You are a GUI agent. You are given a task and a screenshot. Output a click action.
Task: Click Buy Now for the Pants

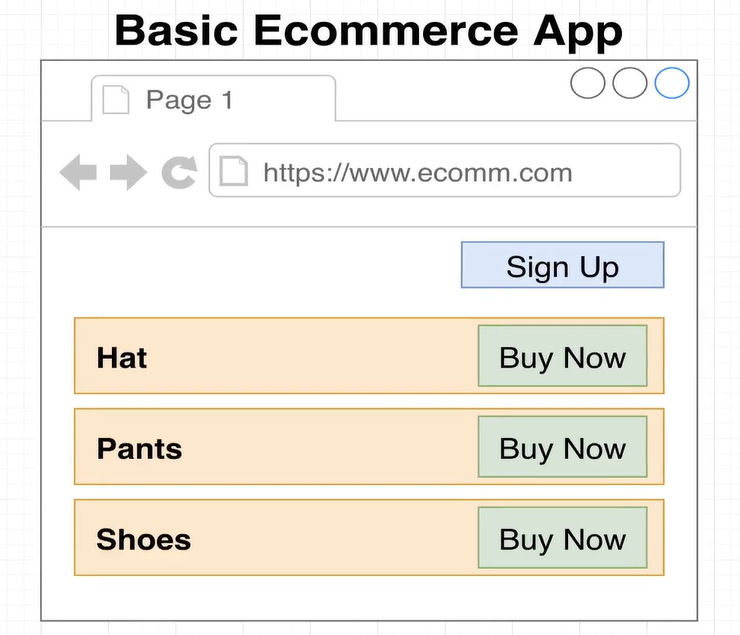pos(562,448)
